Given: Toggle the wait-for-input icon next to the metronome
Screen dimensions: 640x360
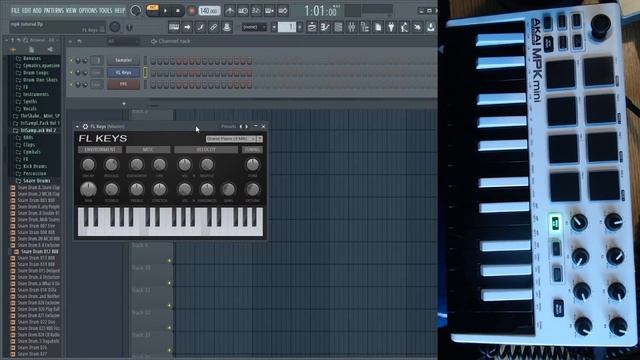Looking at the screenshot, I should point(243,11).
